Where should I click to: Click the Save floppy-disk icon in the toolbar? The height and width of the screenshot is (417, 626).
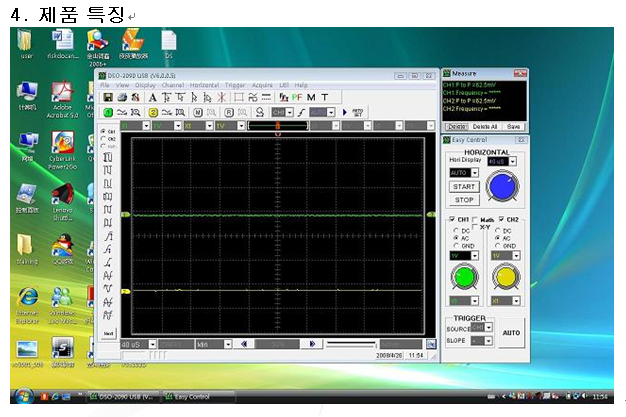coord(108,97)
